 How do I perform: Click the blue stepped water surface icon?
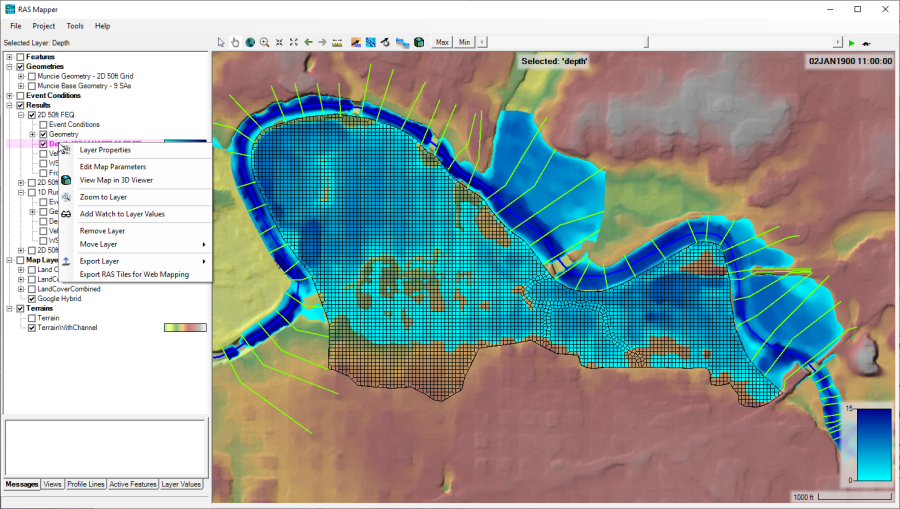click(402, 42)
